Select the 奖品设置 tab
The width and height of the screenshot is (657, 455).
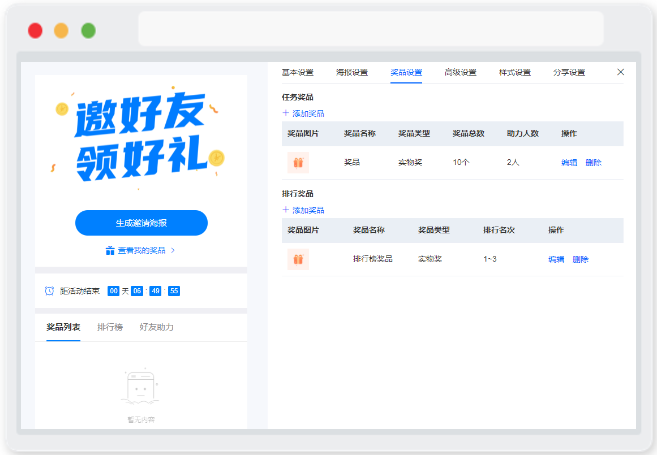tap(406, 72)
